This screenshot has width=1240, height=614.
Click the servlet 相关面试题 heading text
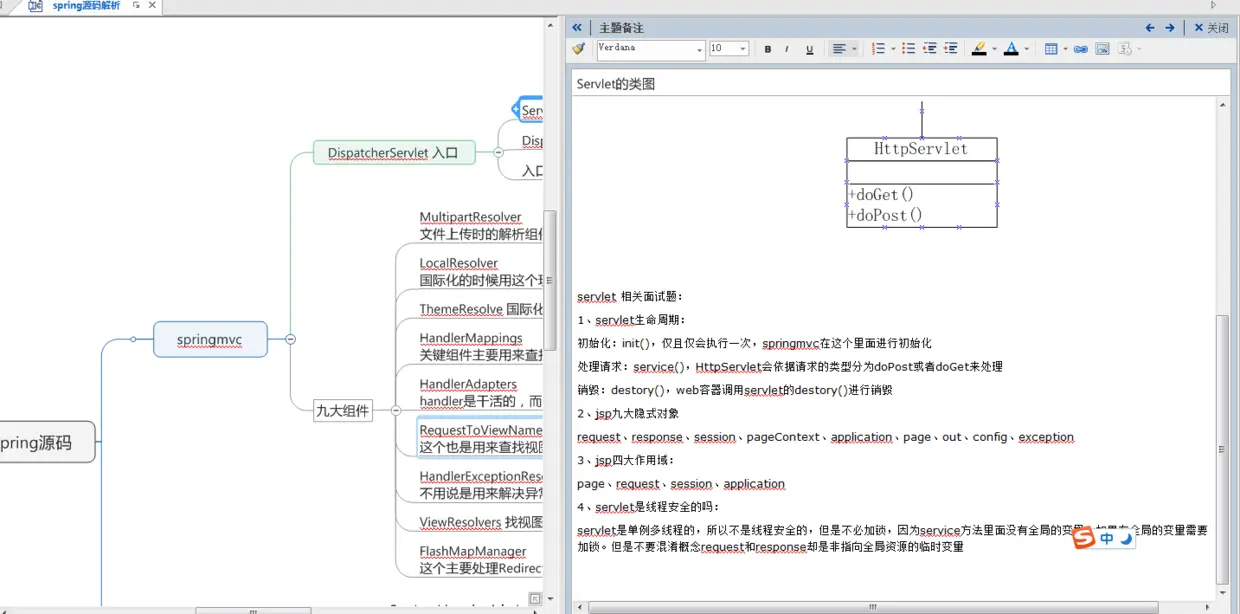[x=630, y=297]
